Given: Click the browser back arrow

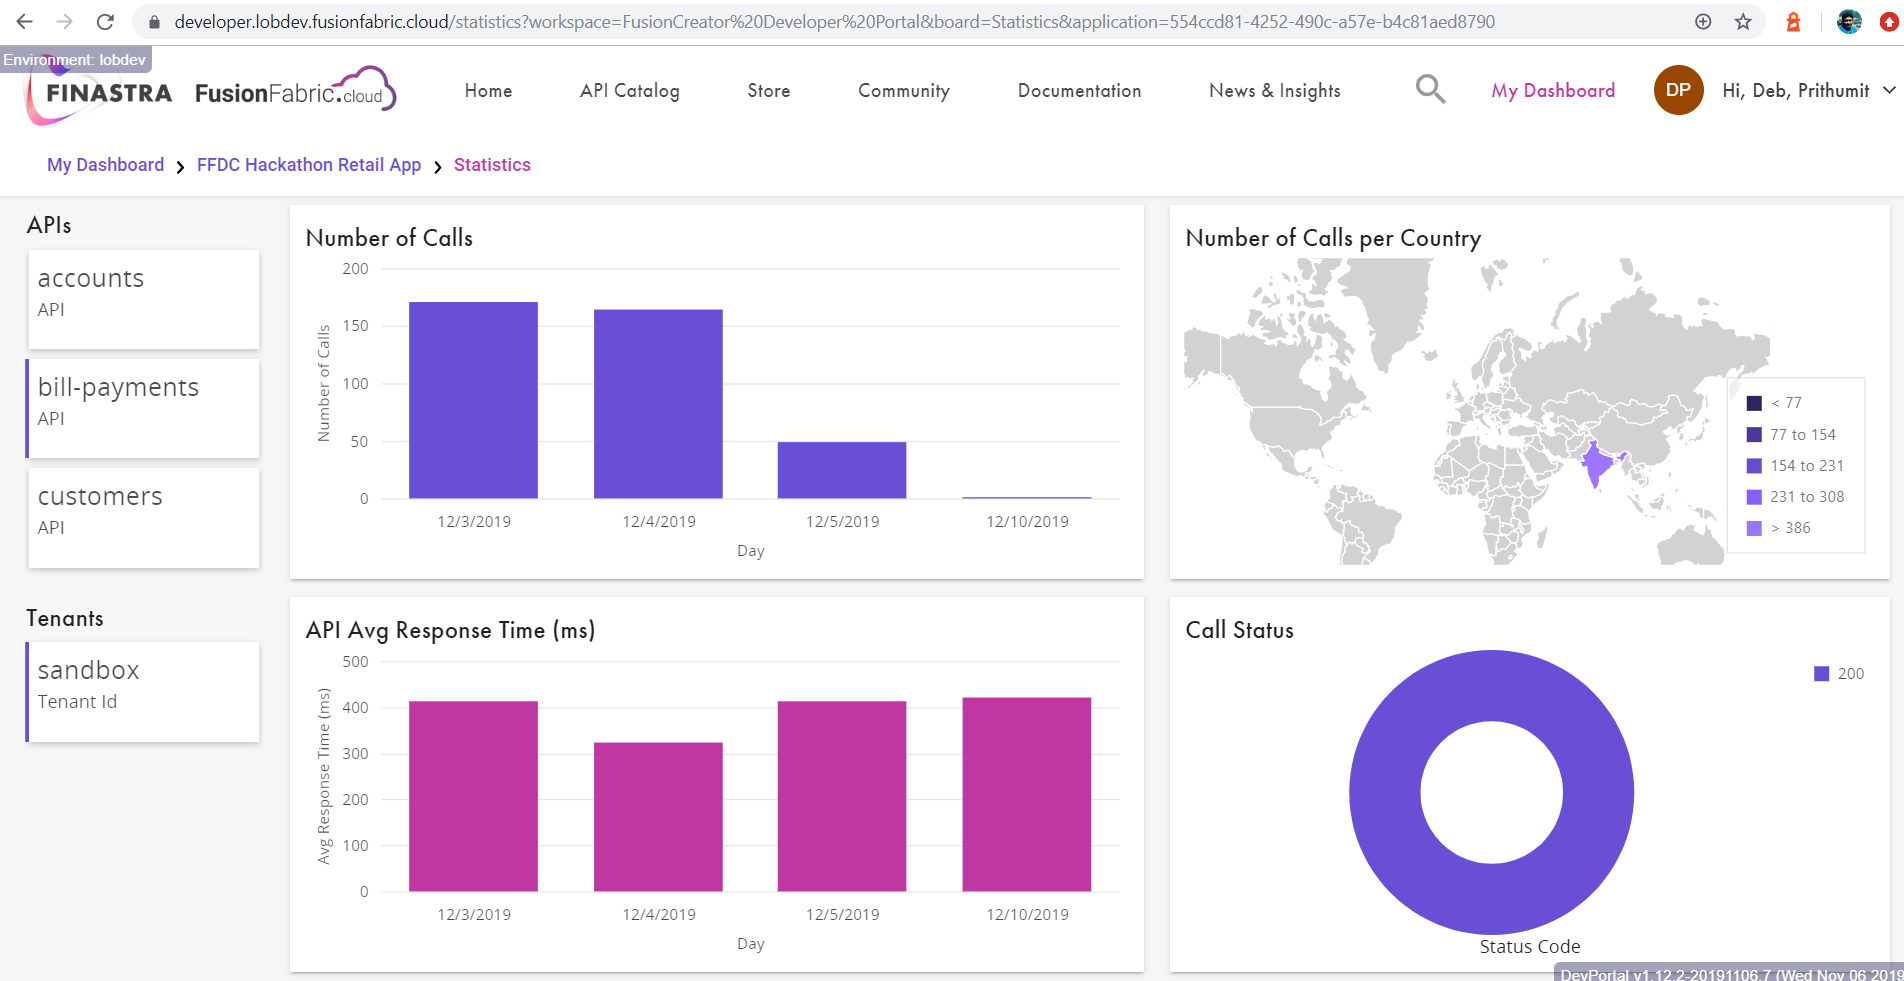Looking at the screenshot, I should [x=25, y=22].
